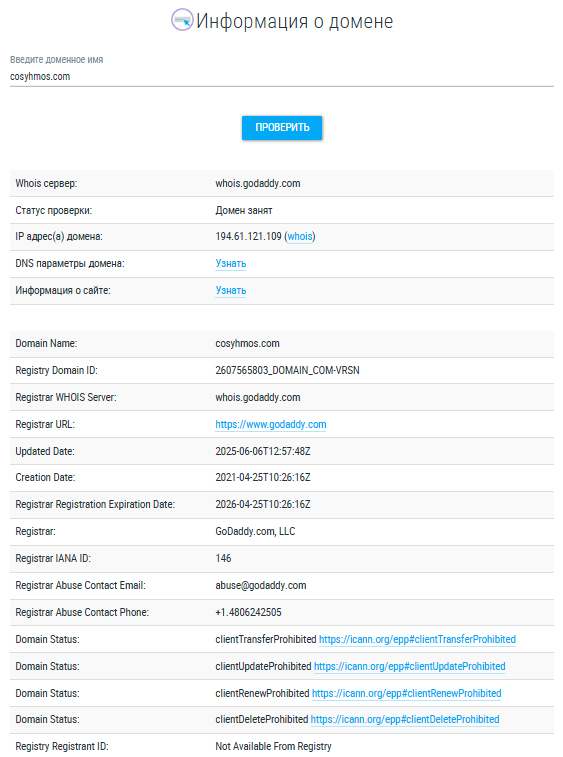Click Узнать for DNS параметры домена
The image size is (563, 757).
click(231, 264)
